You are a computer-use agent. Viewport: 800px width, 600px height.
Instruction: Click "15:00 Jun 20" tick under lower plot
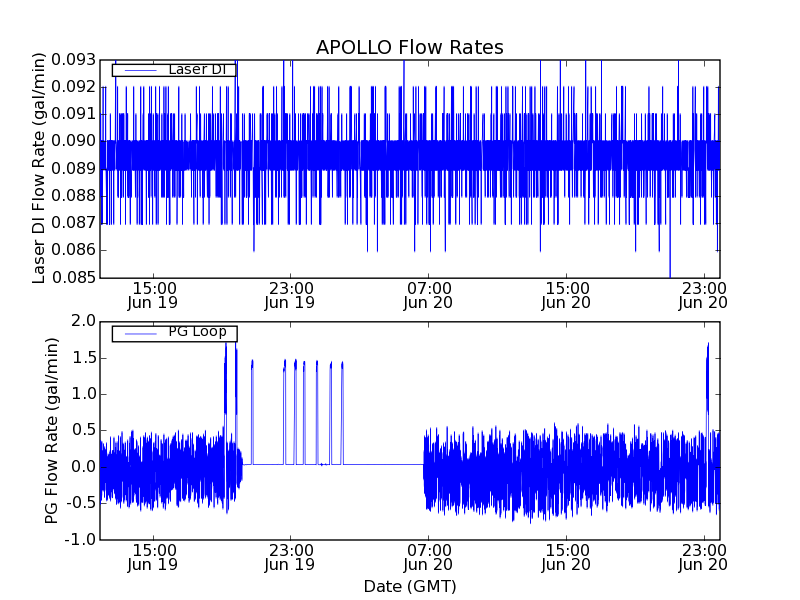tap(566, 557)
